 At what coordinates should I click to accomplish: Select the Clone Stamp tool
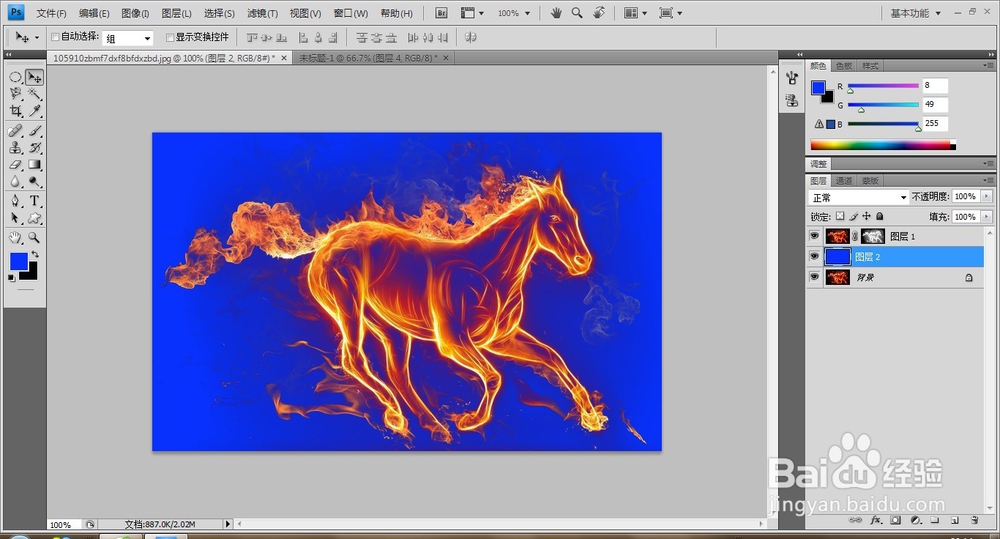(15, 147)
